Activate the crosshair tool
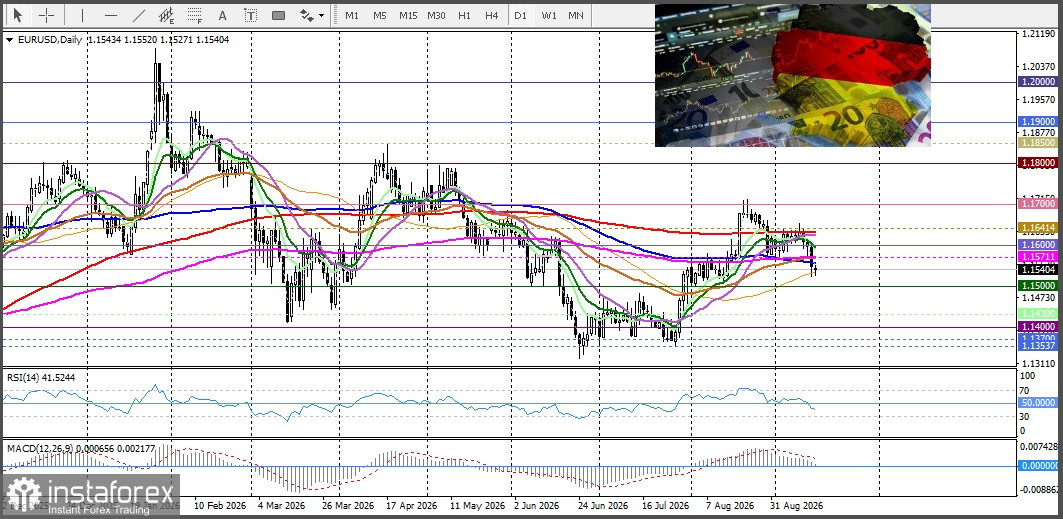The width and height of the screenshot is (1063, 519). tap(46, 15)
